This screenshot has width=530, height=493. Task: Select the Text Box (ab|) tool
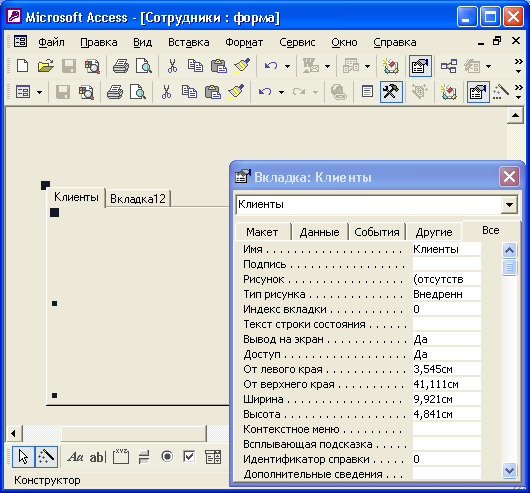pos(98,457)
